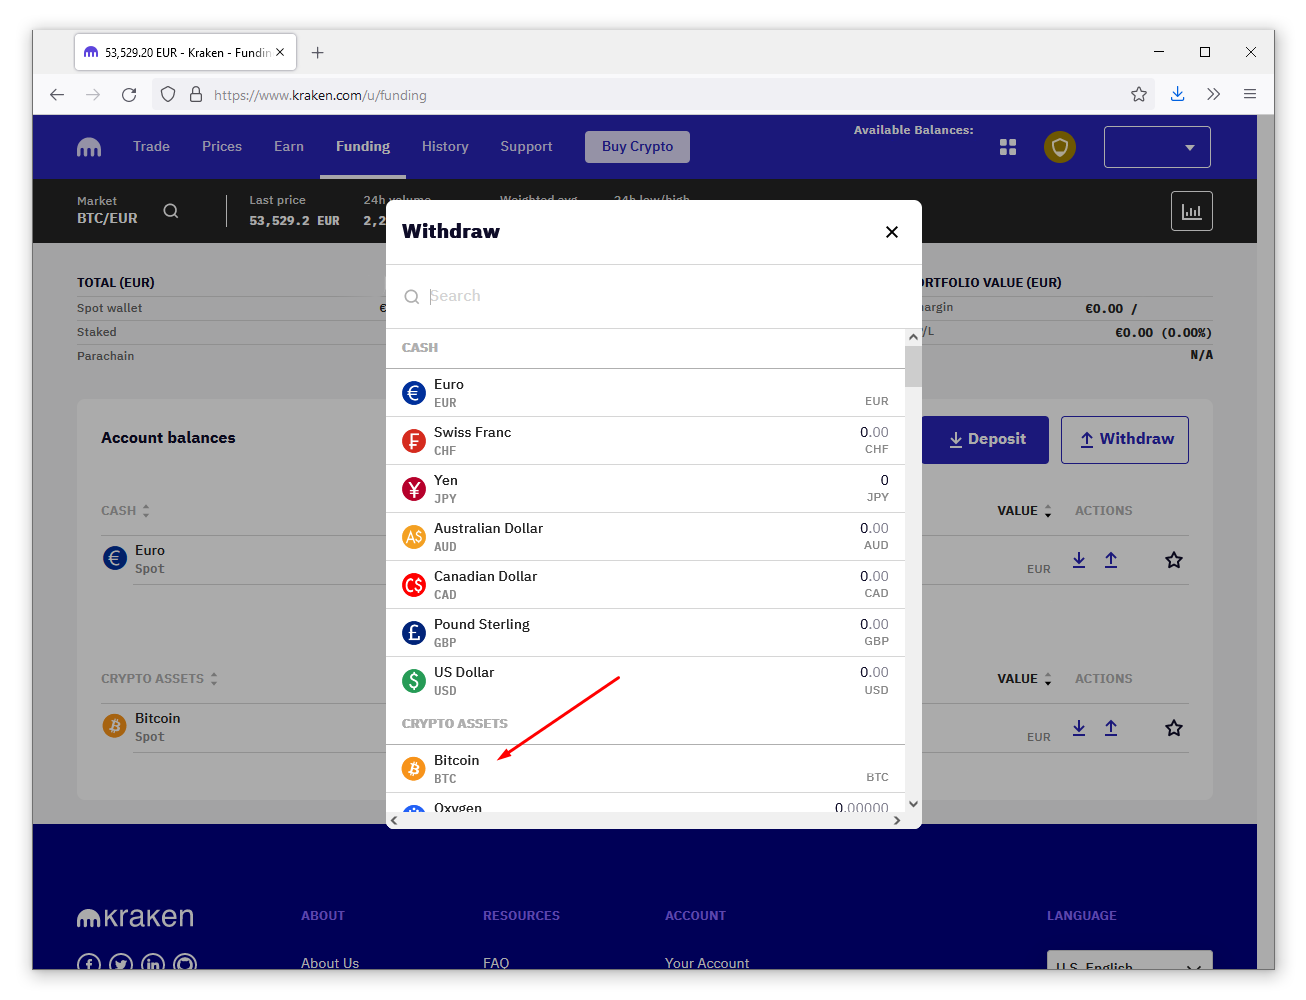Image resolution: width=1306 pixels, height=1000 pixels.
Task: Click the market search magnifier icon
Action: pos(171,211)
